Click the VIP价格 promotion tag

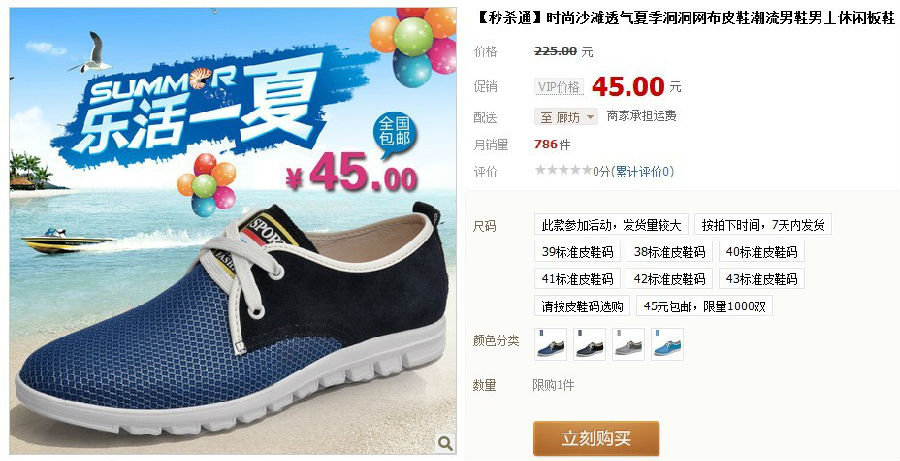[558, 87]
